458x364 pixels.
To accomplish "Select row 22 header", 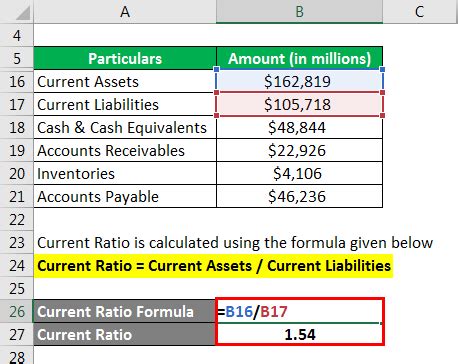I will click(x=17, y=219).
